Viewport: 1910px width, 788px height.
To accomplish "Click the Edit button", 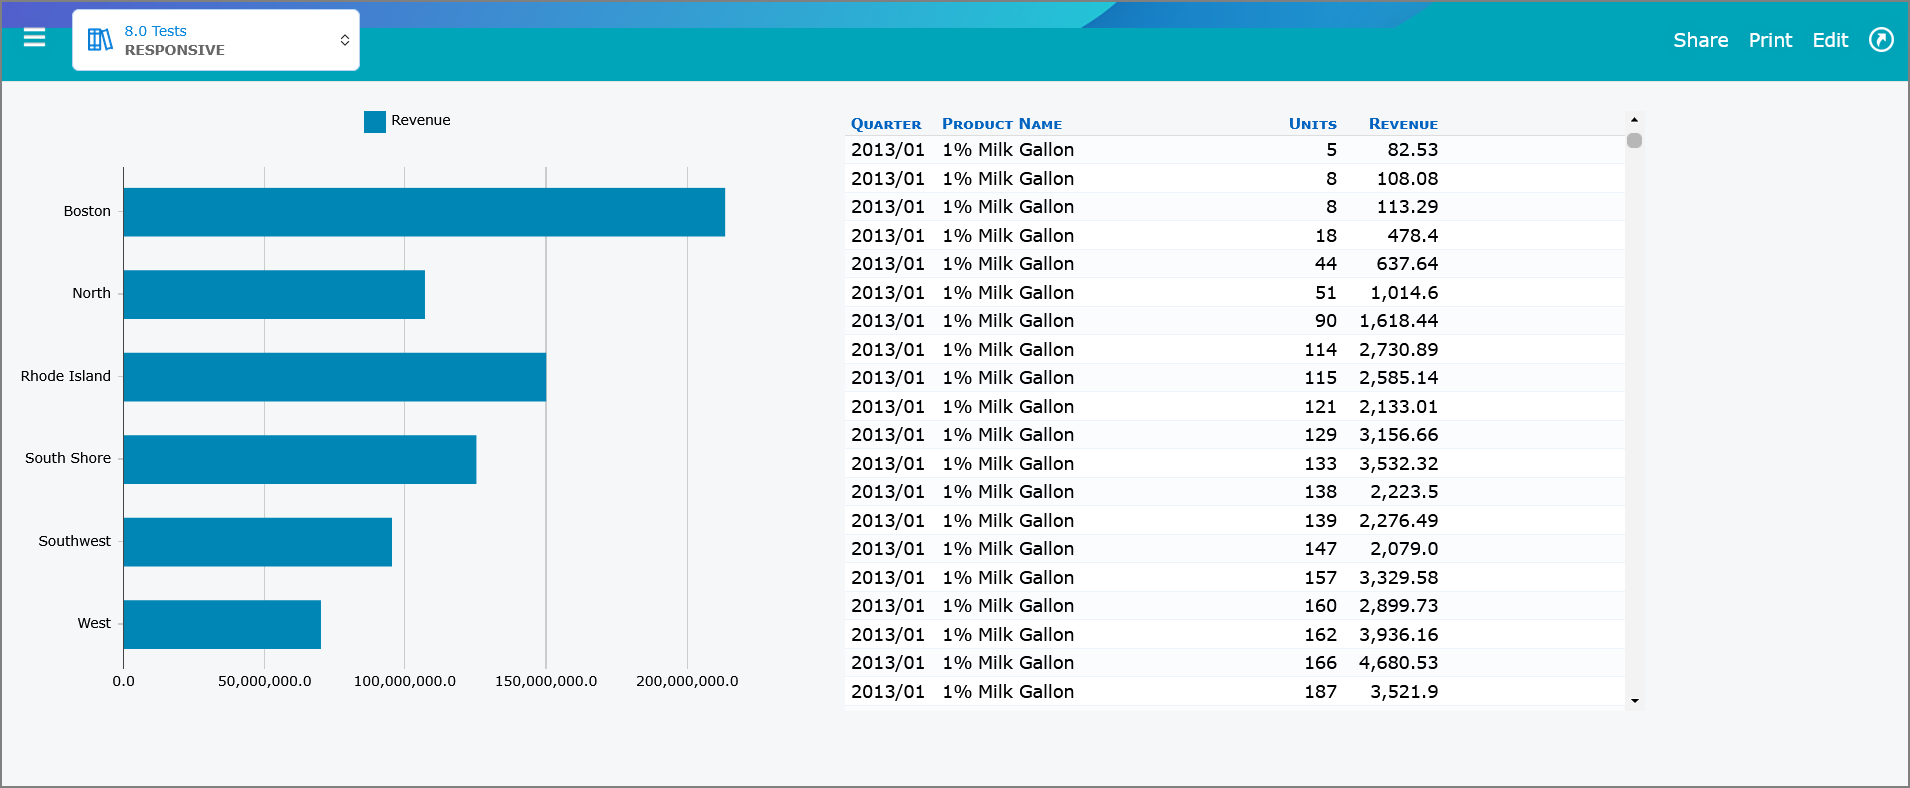I will point(1830,40).
